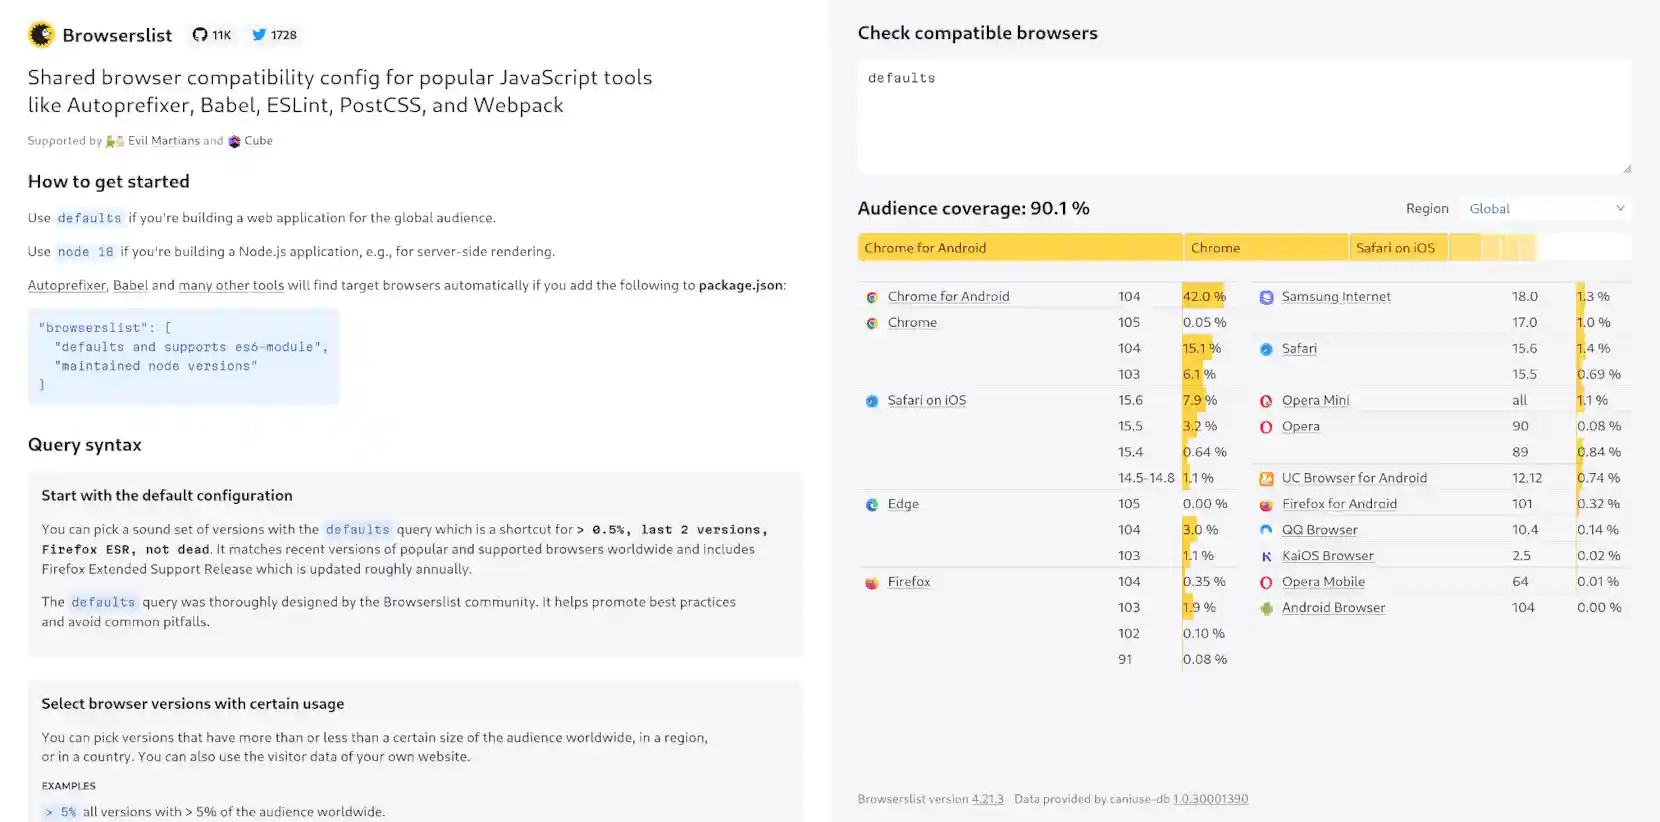Open the caniuse-db 1.0.30001390 link
1660x822 pixels.
(x=1210, y=799)
